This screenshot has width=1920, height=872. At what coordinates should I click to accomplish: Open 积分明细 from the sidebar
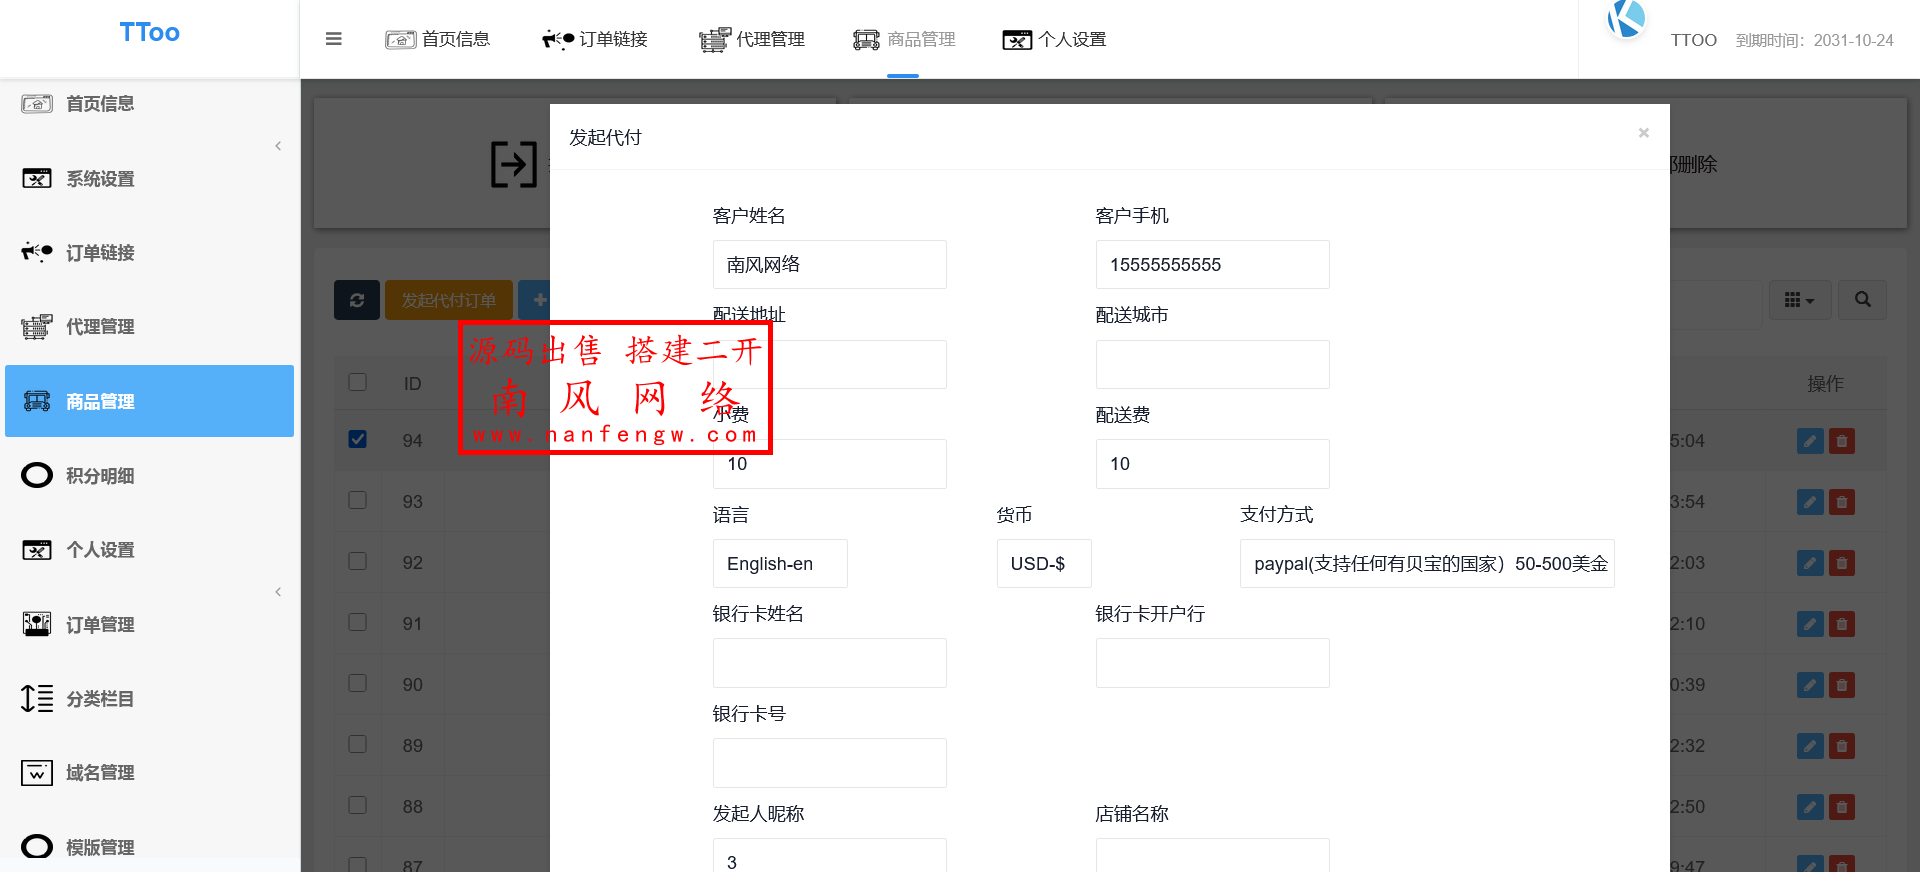click(100, 476)
